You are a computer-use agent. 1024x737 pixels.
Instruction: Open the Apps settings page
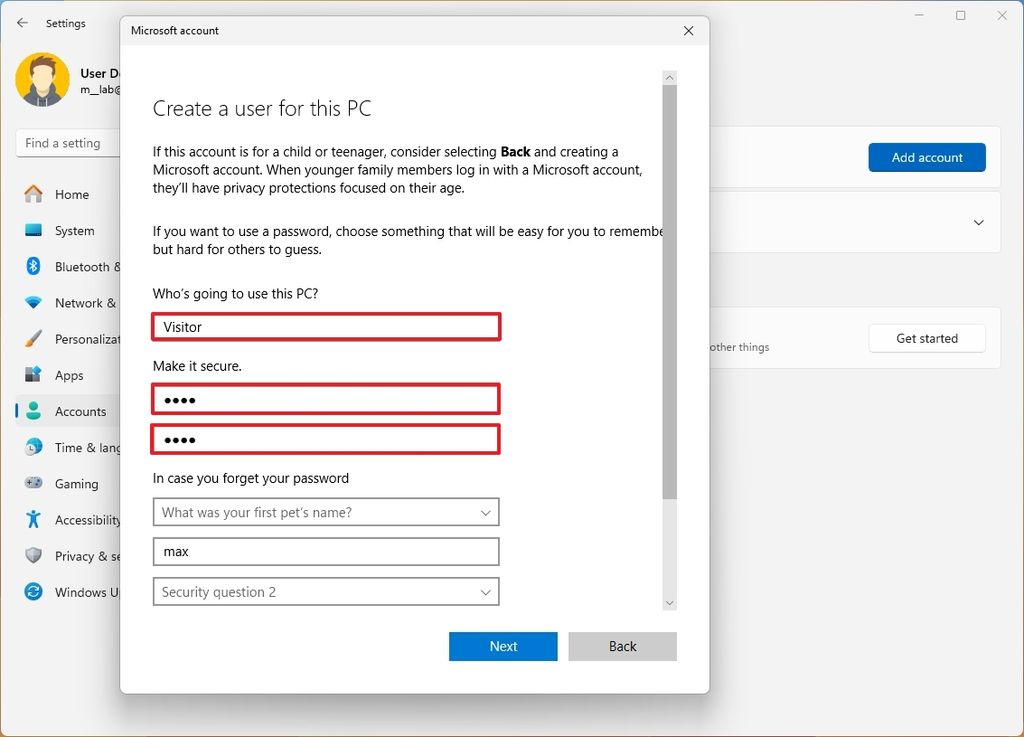(x=68, y=375)
